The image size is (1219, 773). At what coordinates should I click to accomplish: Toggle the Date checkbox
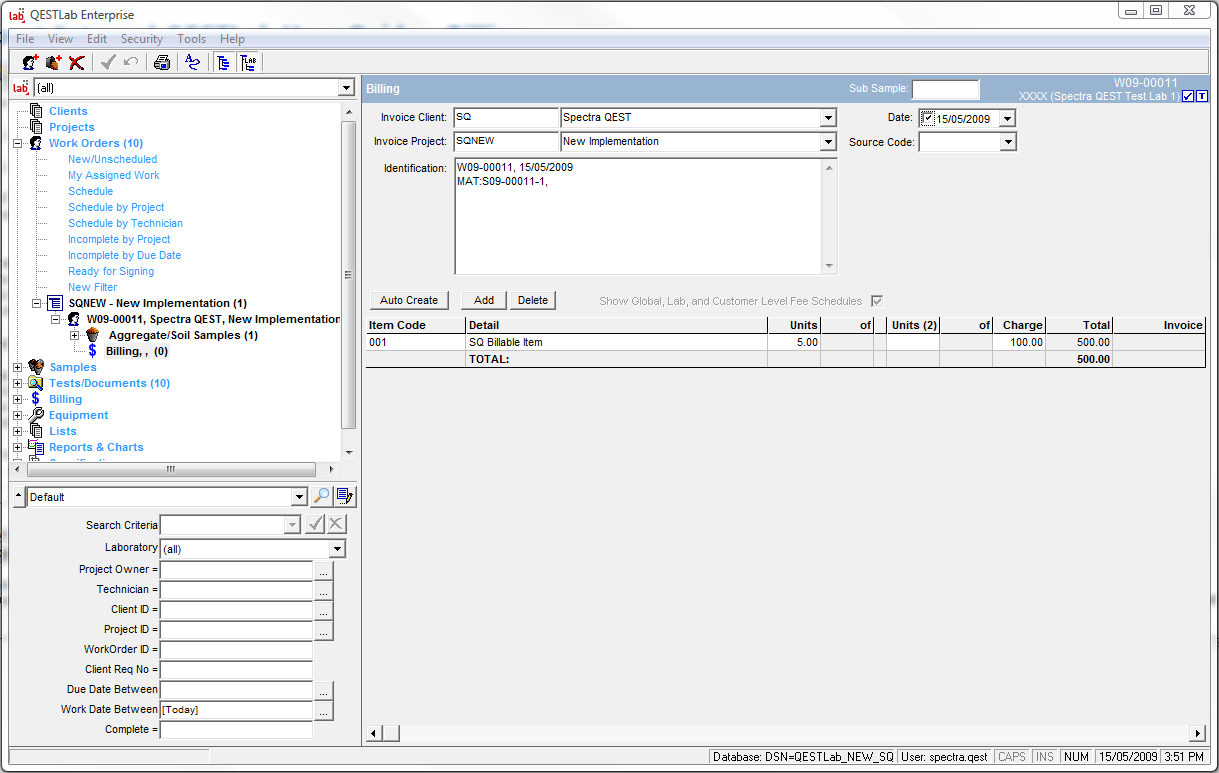pyautogui.click(x=927, y=118)
